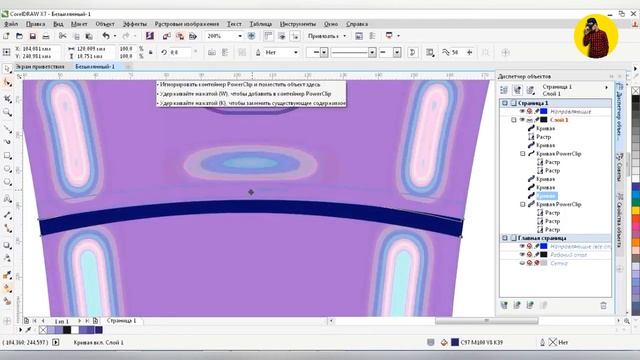This screenshot has height=360, width=640.
Task: Click the delete trash icon in Object Manager
Action: coord(603,305)
